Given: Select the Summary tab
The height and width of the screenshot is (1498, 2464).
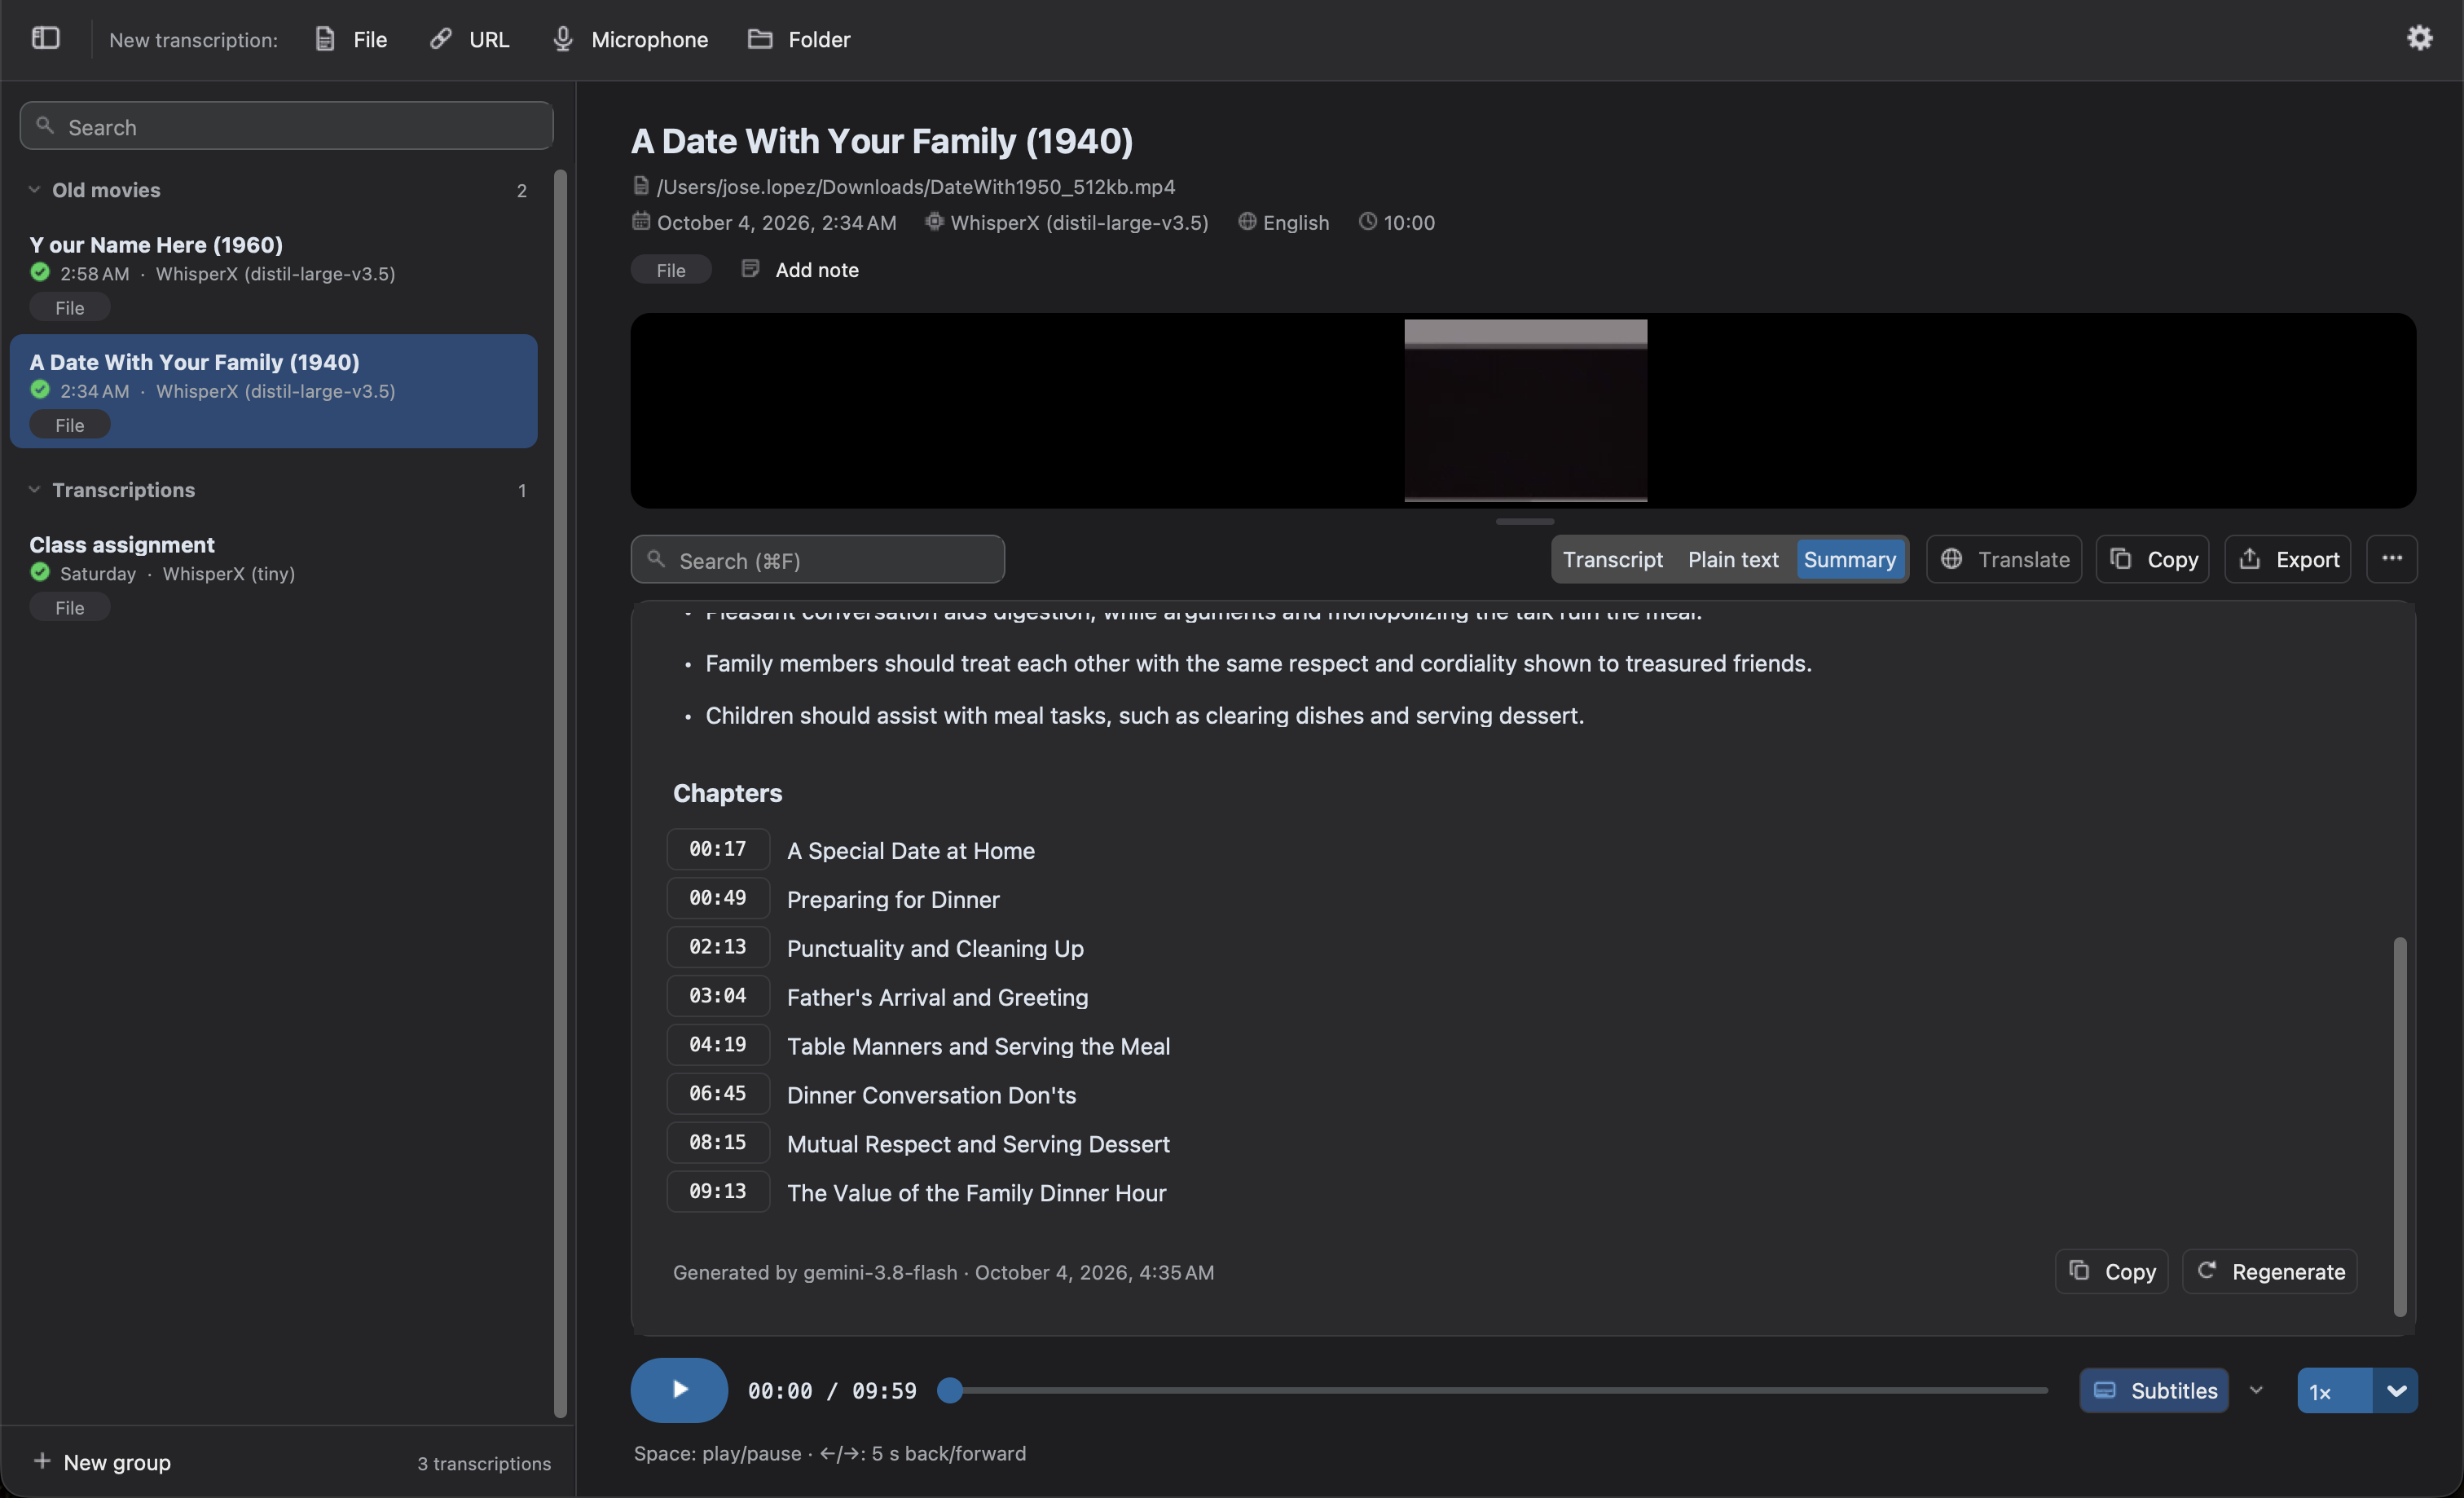Looking at the screenshot, I should [x=1849, y=559].
